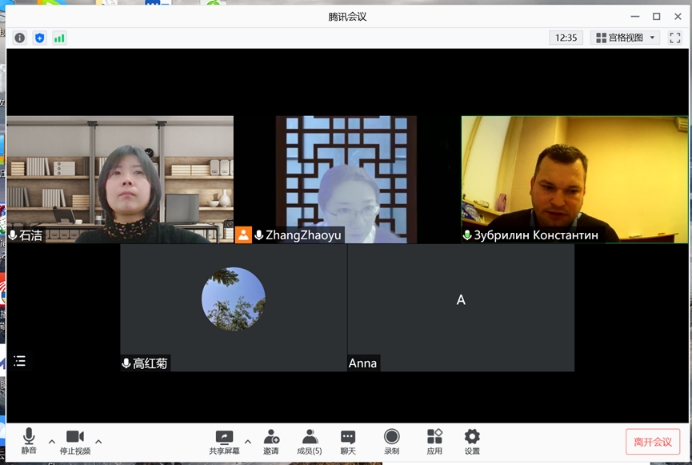
Task: Click the blue security shield icon
Action: (40, 38)
